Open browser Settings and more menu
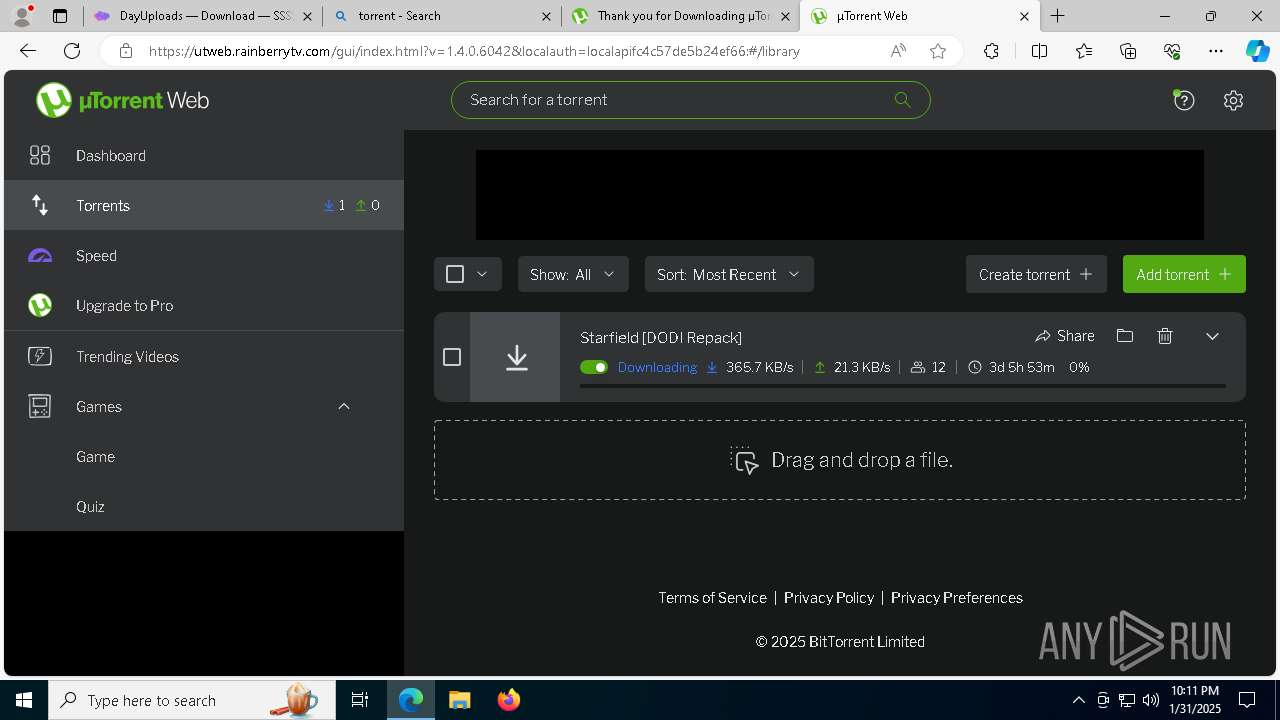The width and height of the screenshot is (1280, 720). click(x=1216, y=51)
